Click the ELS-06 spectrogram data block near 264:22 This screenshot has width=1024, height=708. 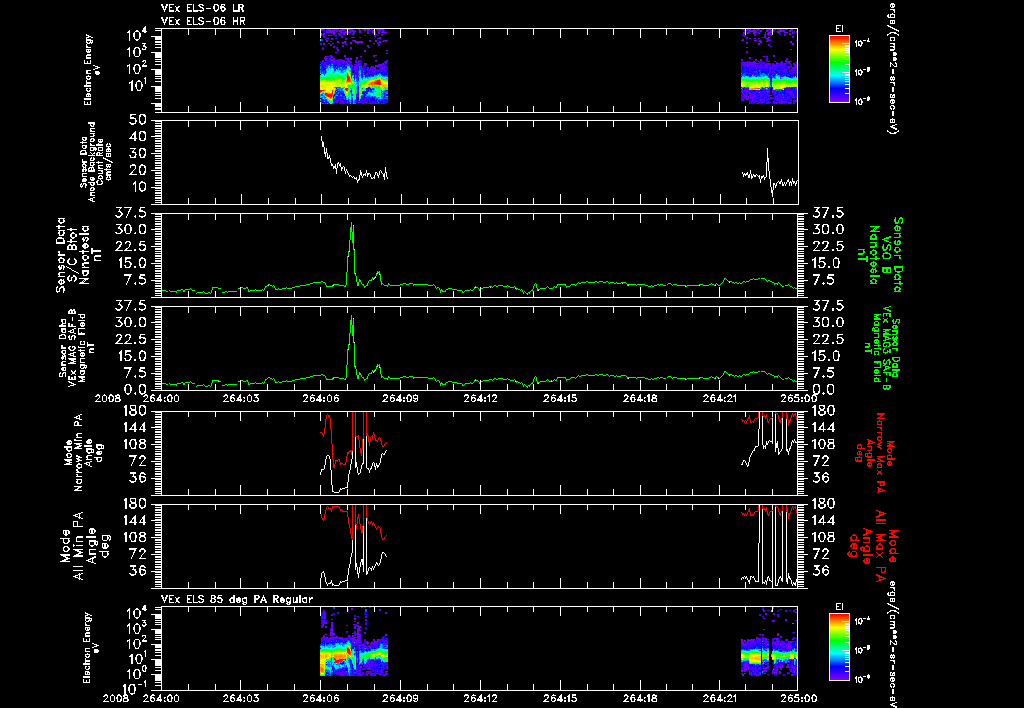coord(769,65)
